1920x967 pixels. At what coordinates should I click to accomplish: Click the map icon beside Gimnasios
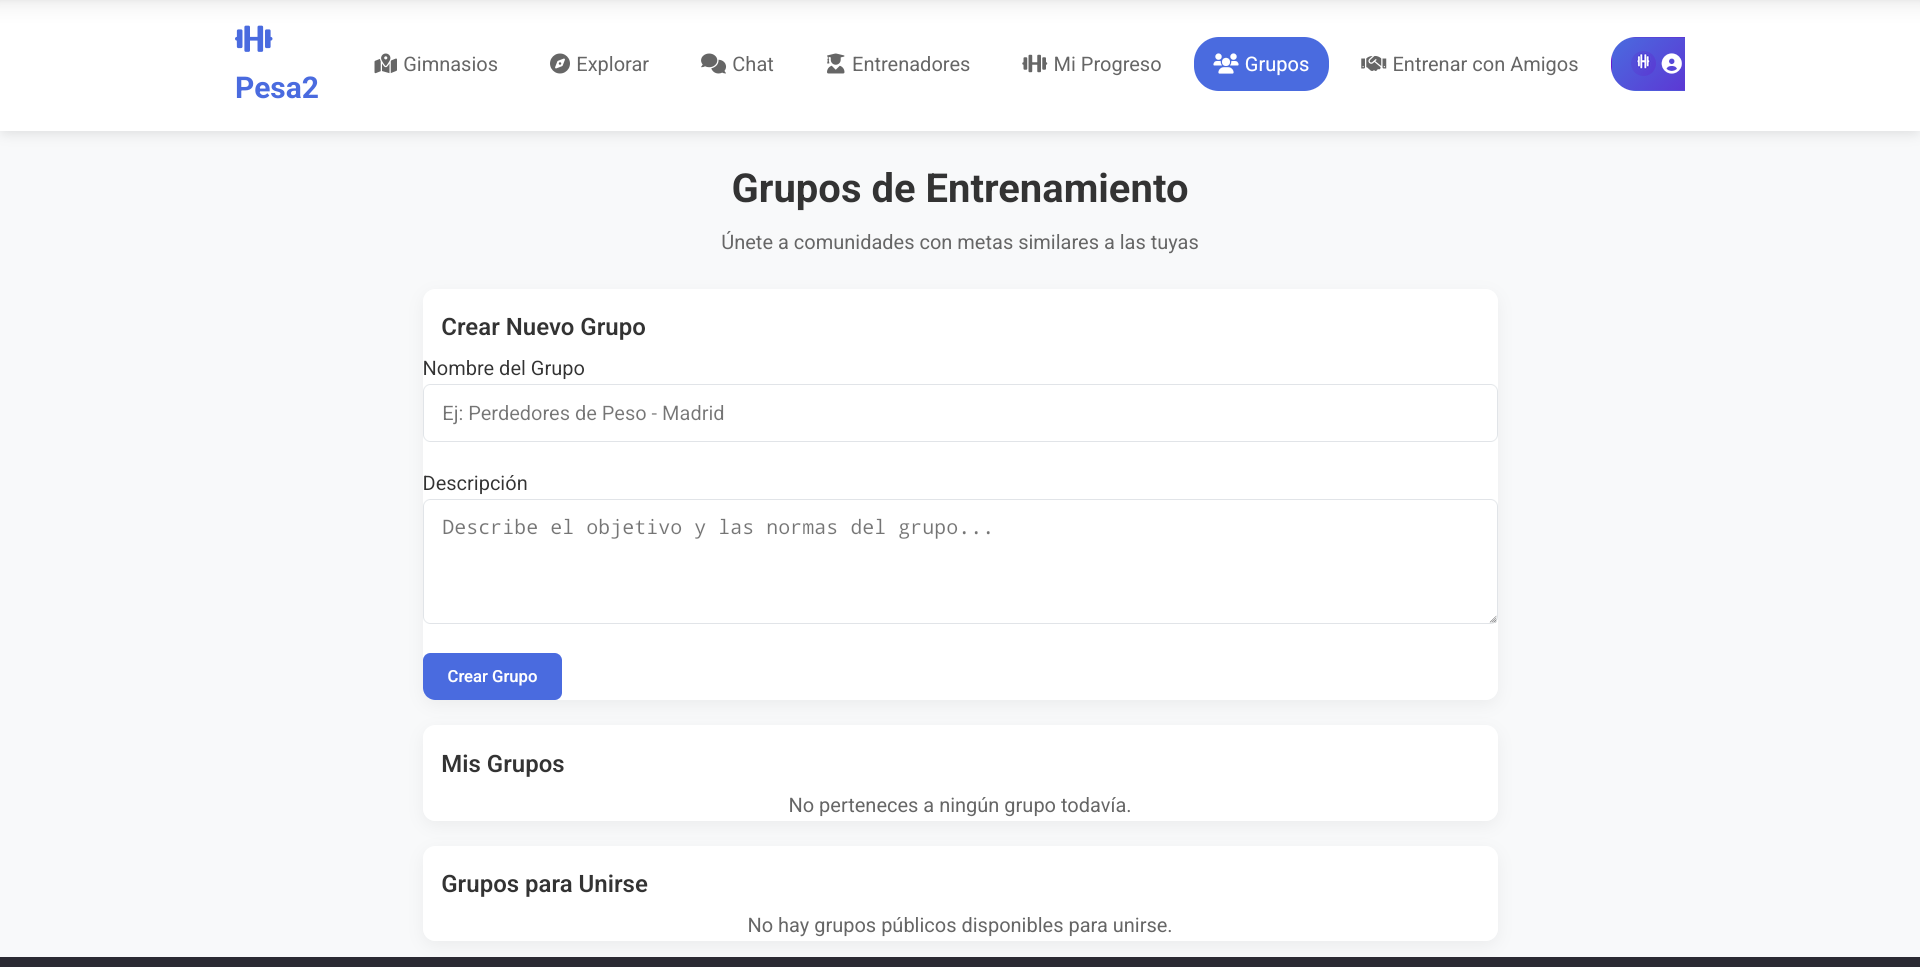(x=386, y=64)
